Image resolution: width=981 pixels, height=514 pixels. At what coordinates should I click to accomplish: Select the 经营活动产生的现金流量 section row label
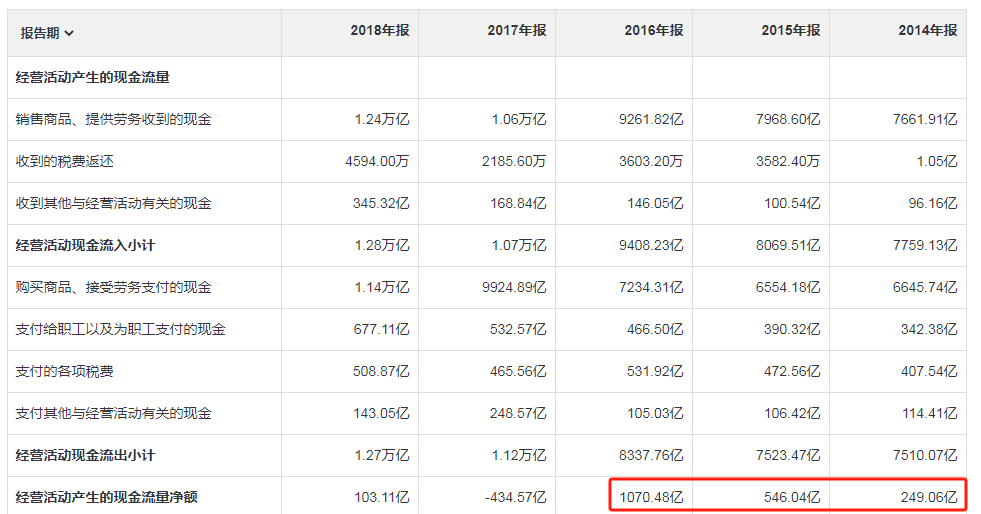point(93,78)
